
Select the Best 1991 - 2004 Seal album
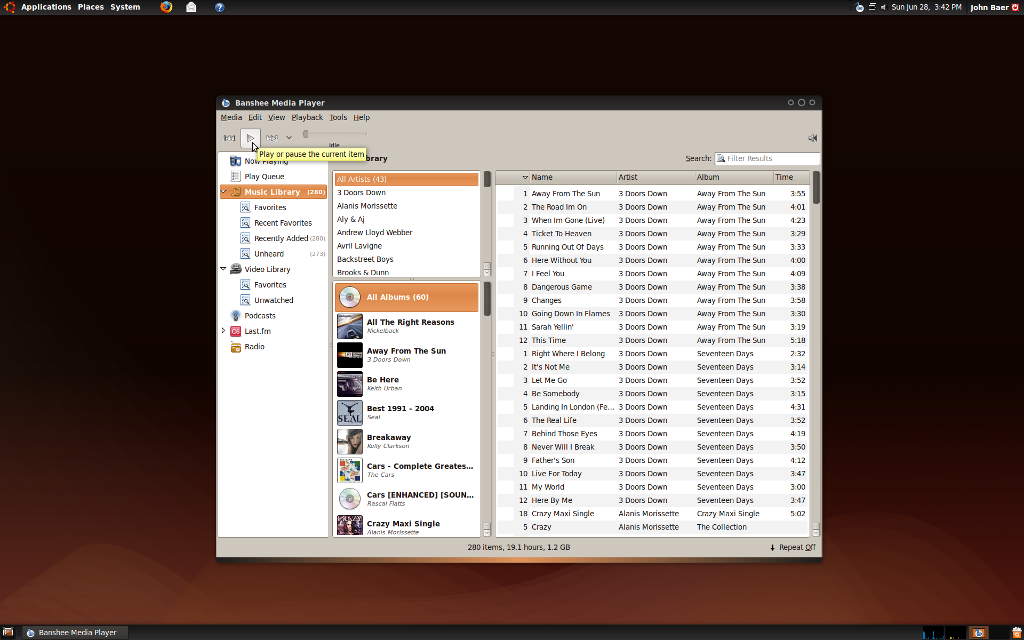406,412
